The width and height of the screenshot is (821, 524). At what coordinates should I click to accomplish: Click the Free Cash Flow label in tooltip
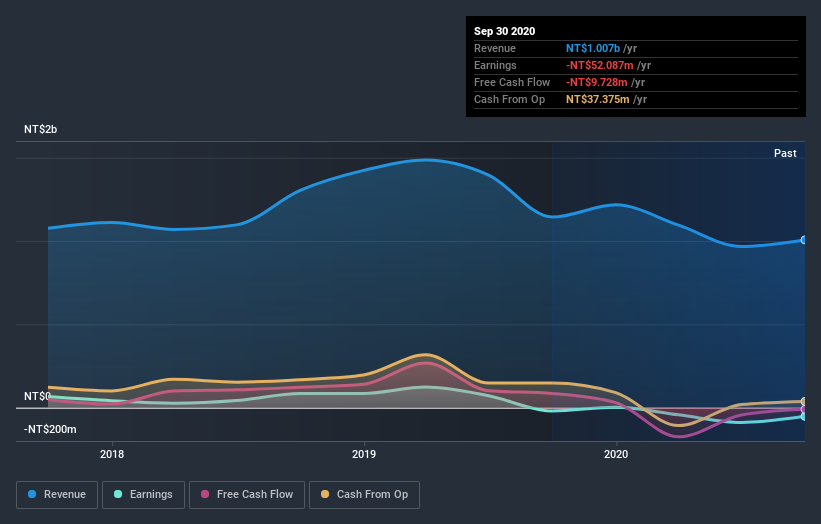[512, 82]
